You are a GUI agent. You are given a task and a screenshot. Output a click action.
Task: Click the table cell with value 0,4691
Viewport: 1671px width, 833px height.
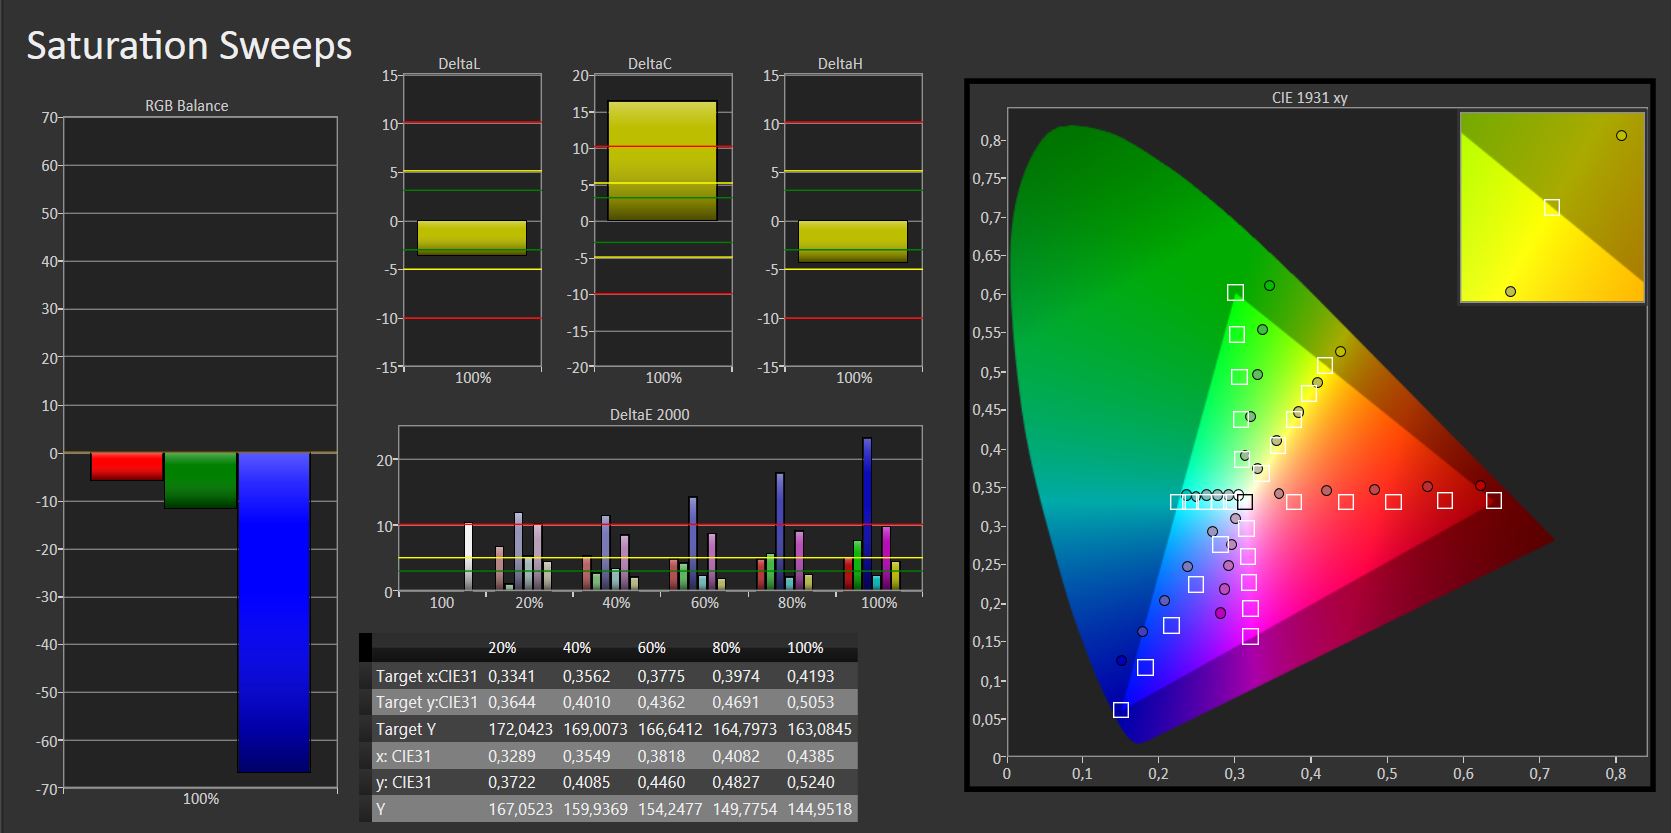(736, 702)
